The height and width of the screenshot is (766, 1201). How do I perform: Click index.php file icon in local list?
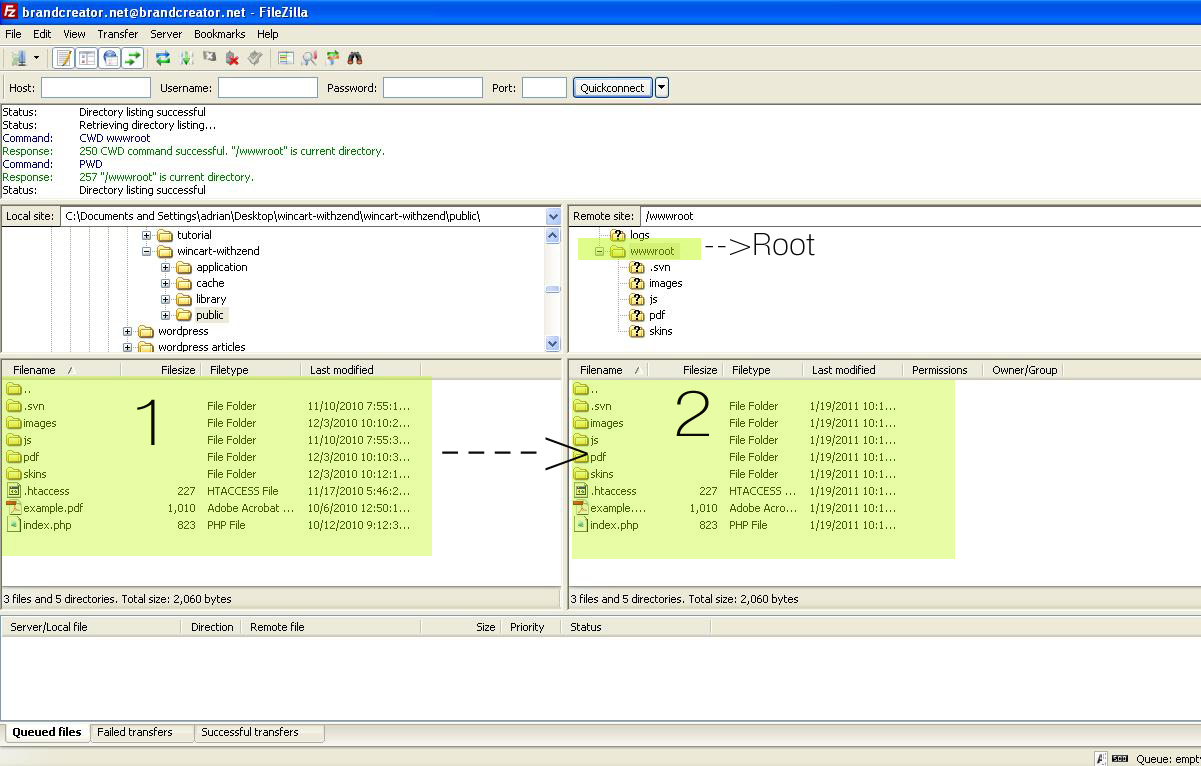tap(14, 525)
